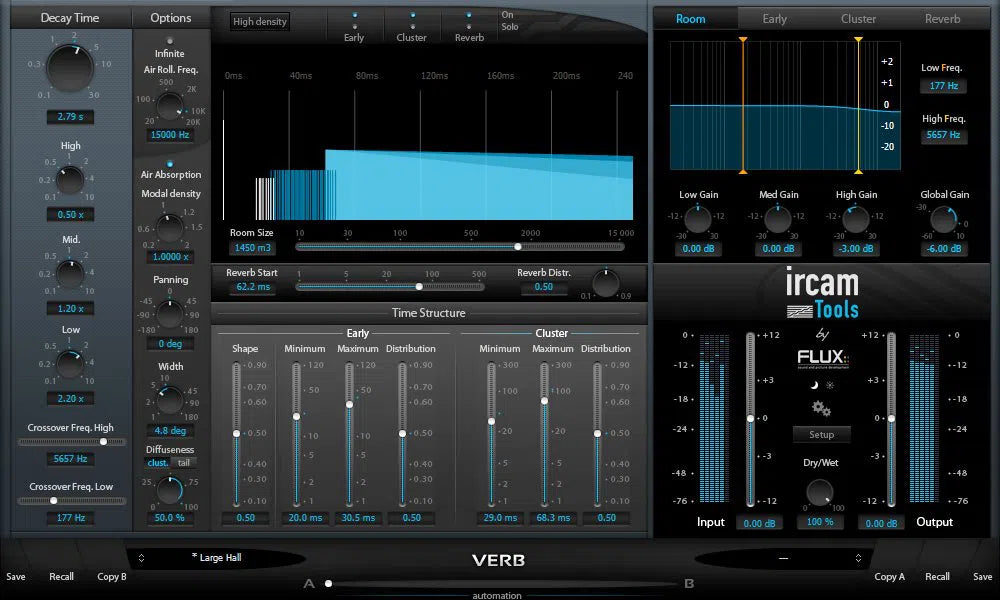Select the moon icon for dark theme

click(814, 385)
